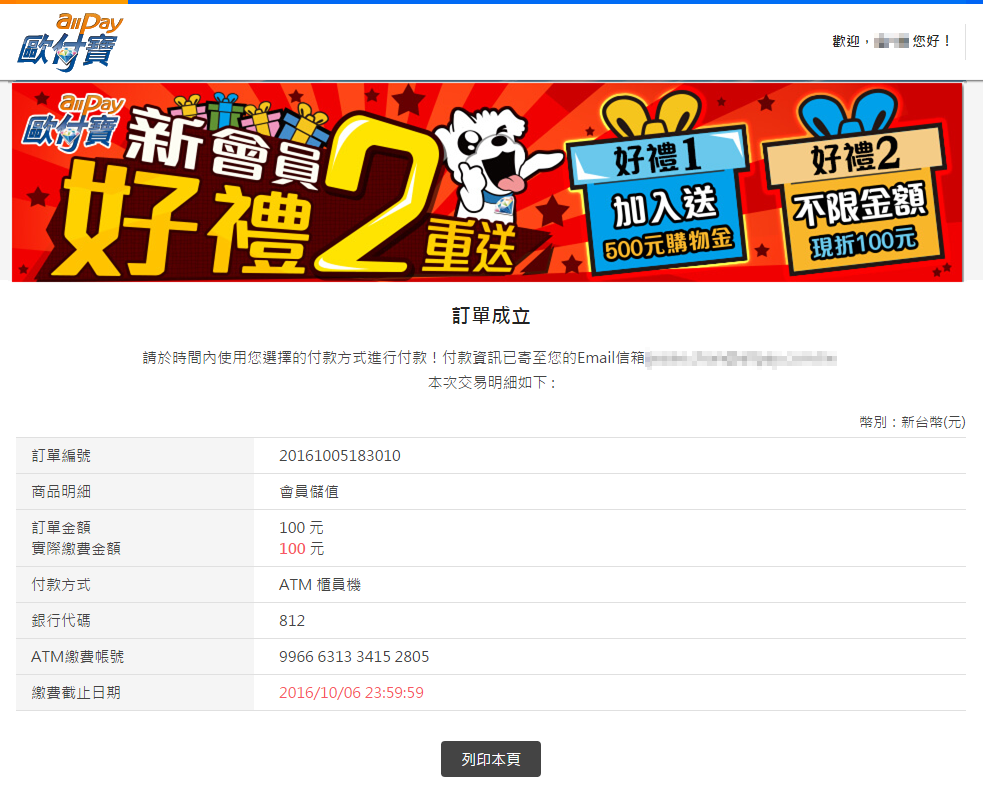Click the 銀行代碼 row label

click(x=61, y=620)
